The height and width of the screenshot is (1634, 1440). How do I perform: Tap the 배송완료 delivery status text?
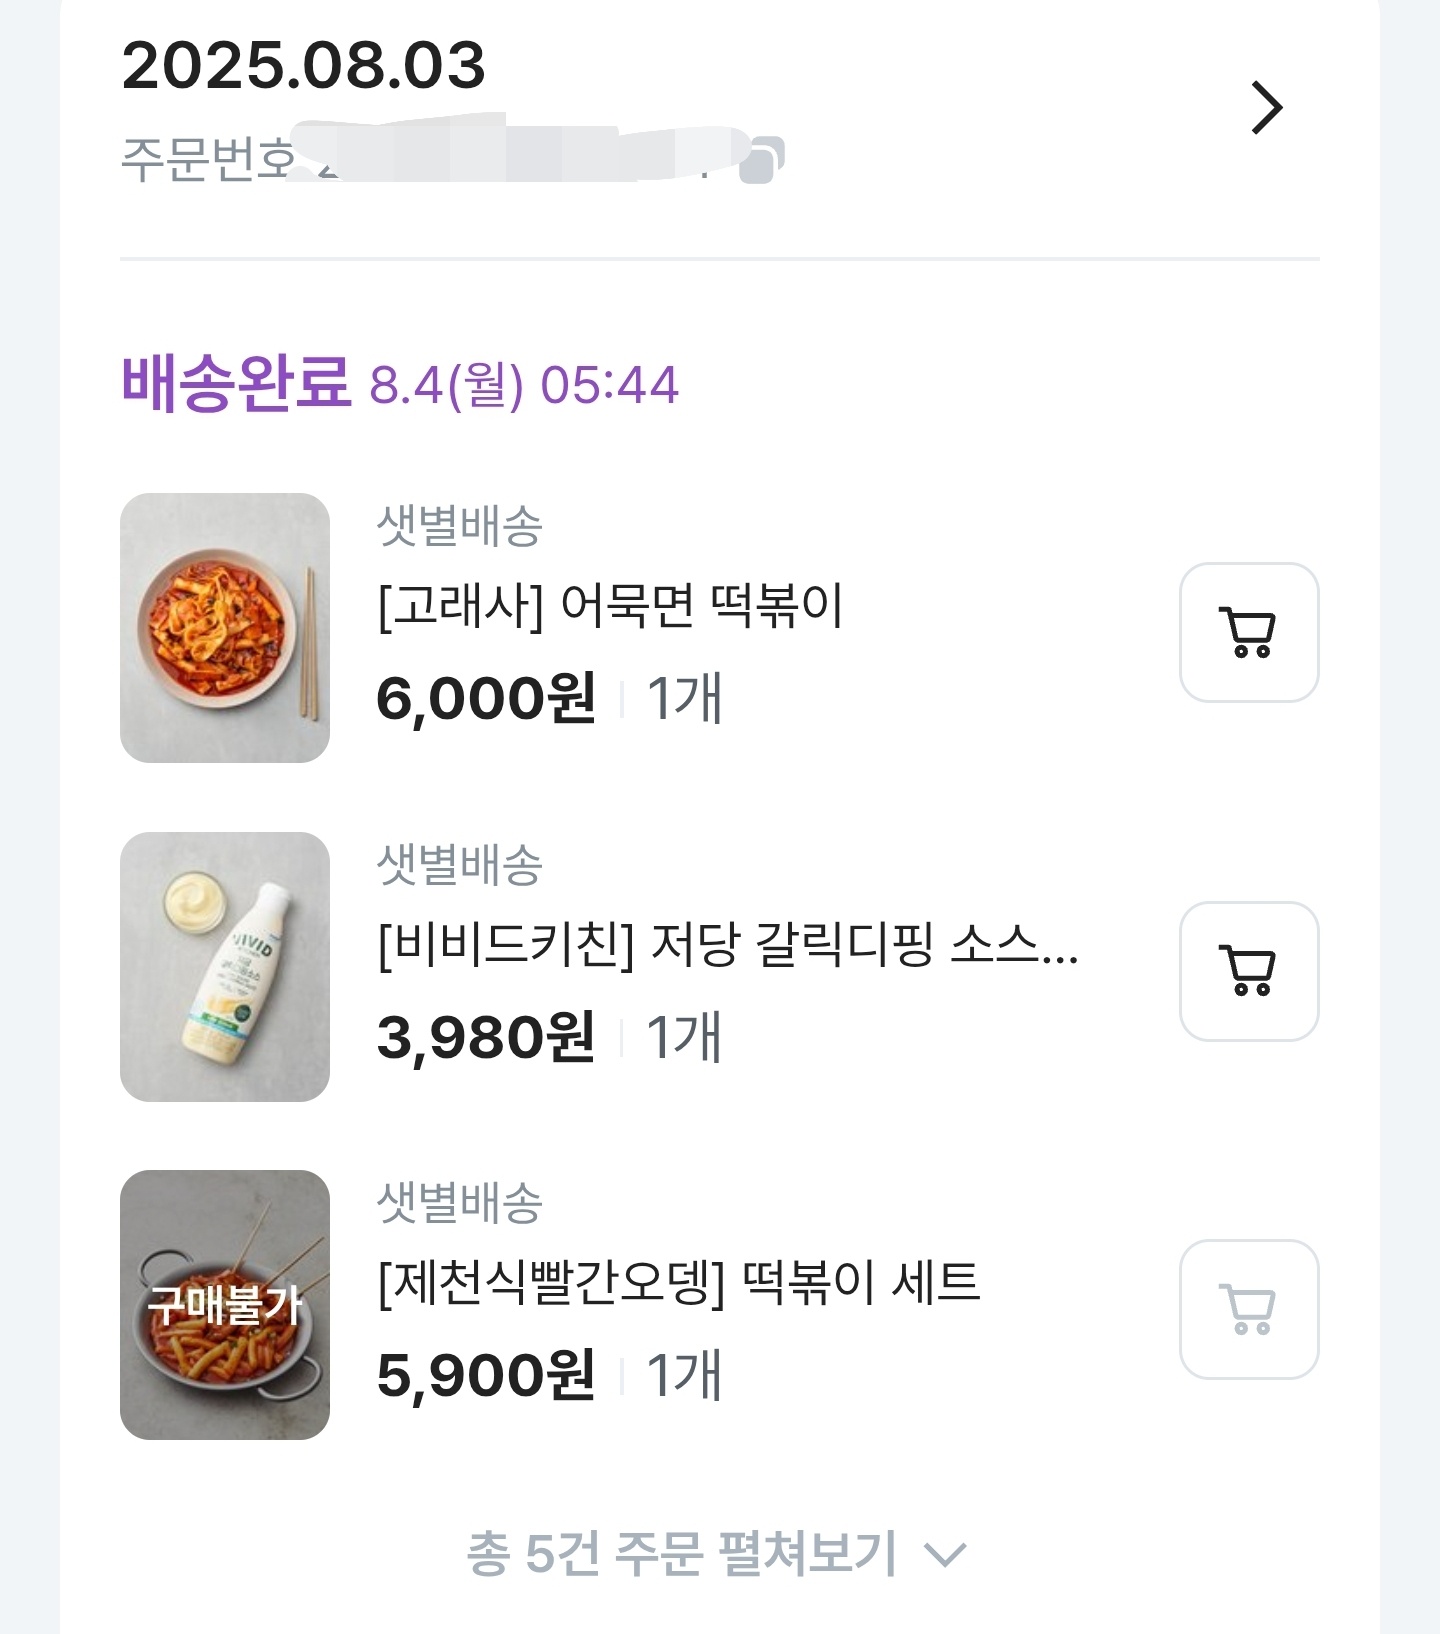click(x=236, y=384)
